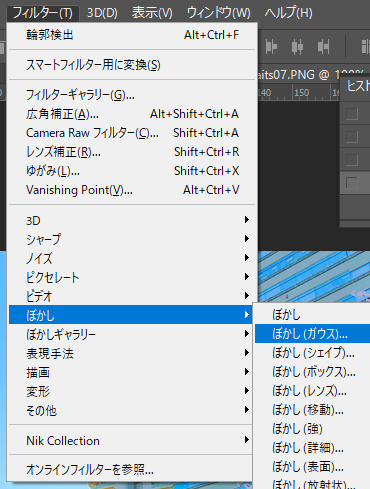The image size is (370, 489).
Task: Choose ぼかし (シェイプ)... filter
Action: coord(312,352)
